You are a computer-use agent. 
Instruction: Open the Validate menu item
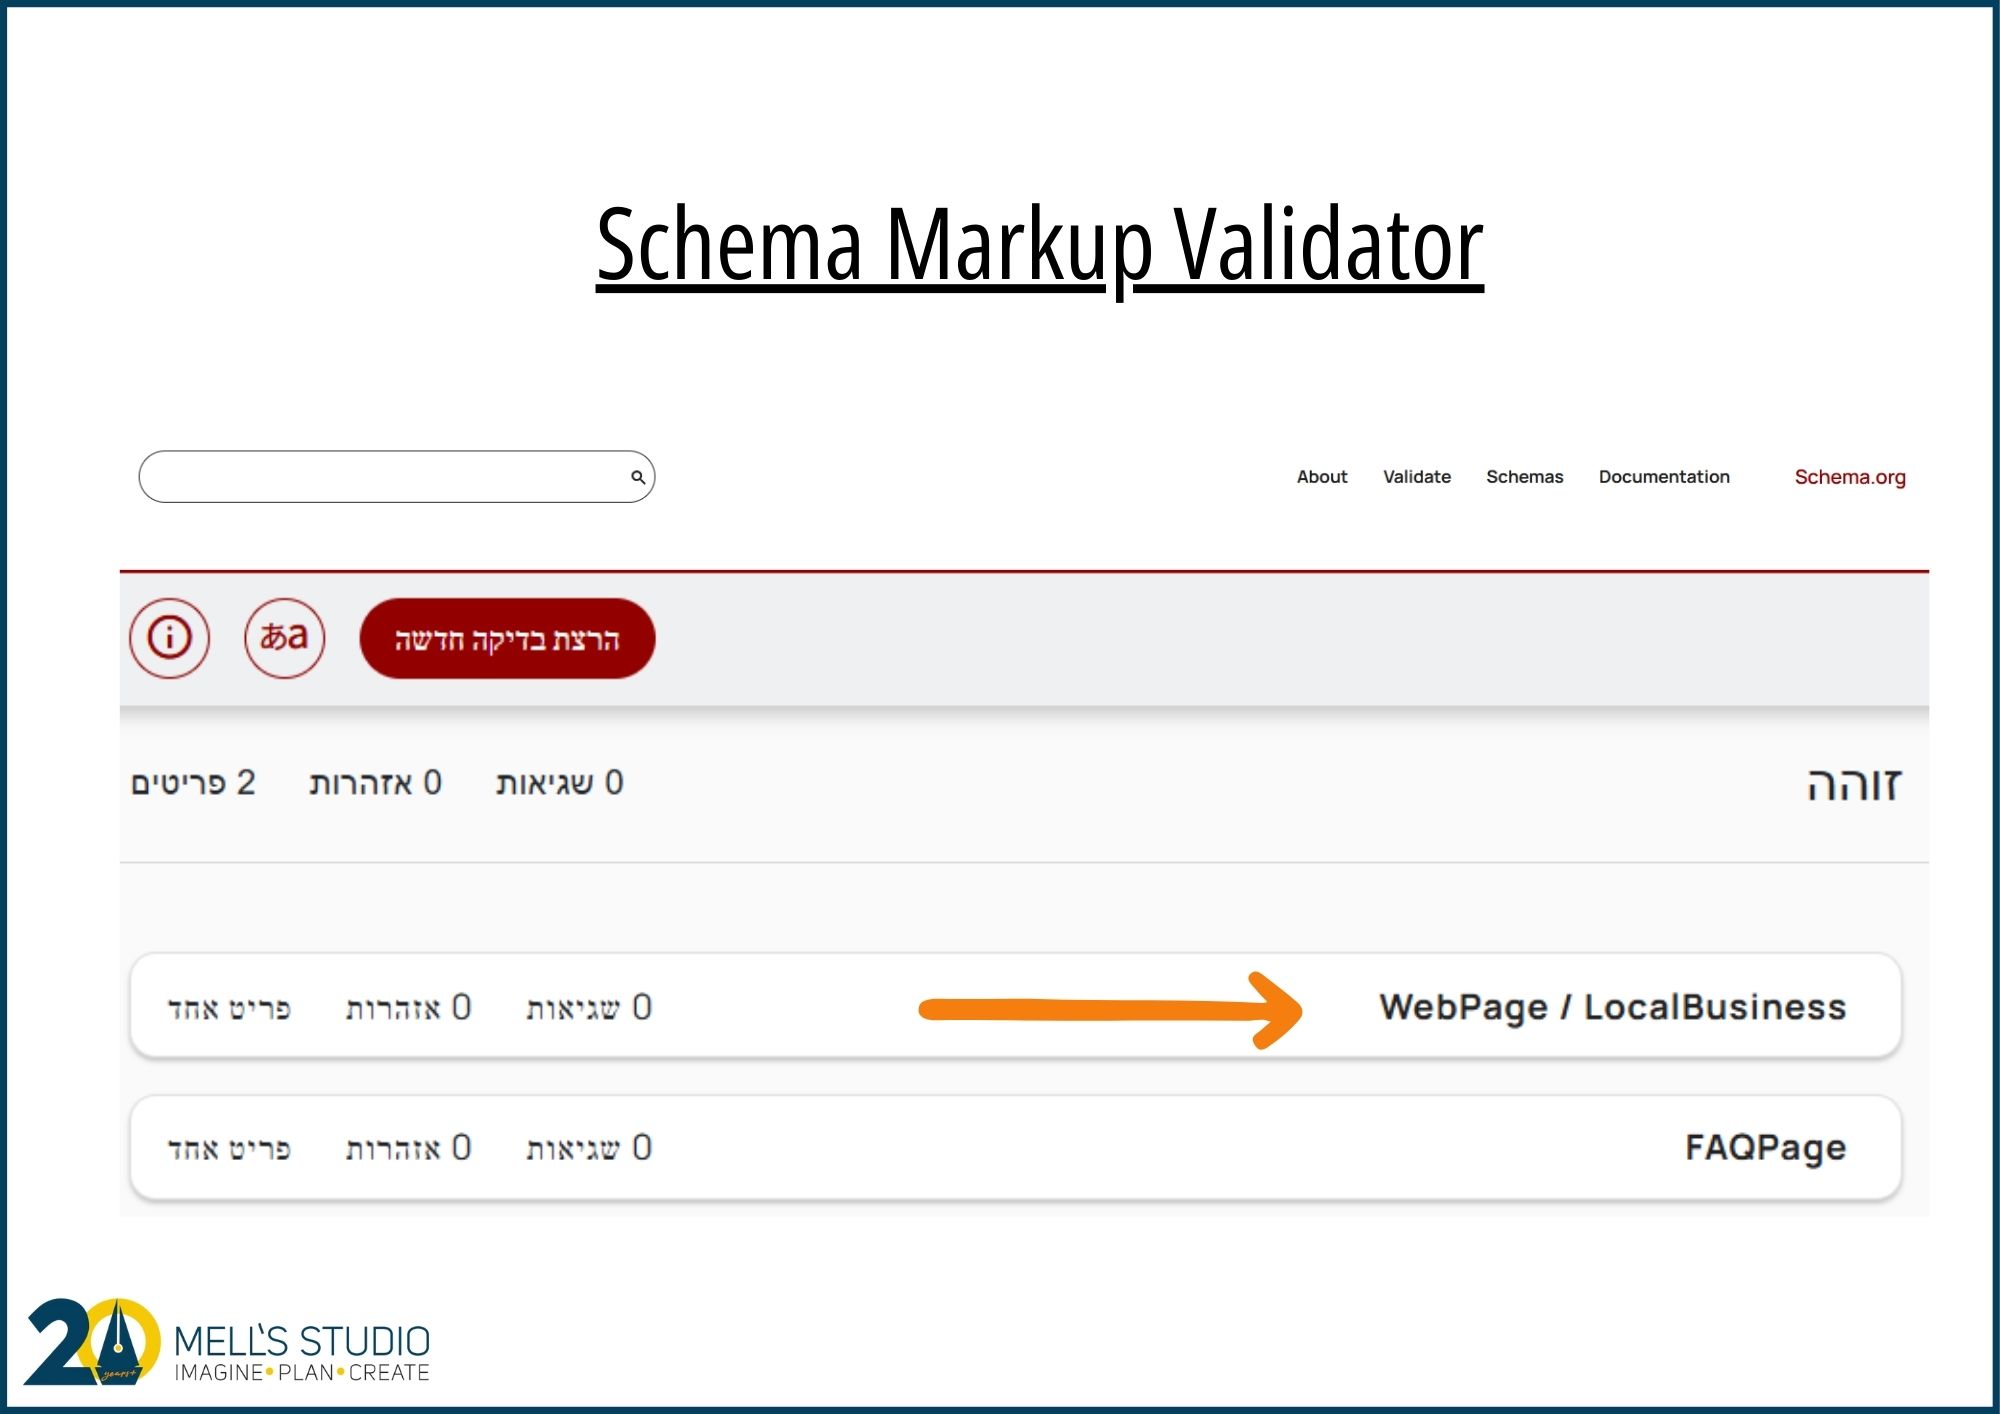point(1416,477)
